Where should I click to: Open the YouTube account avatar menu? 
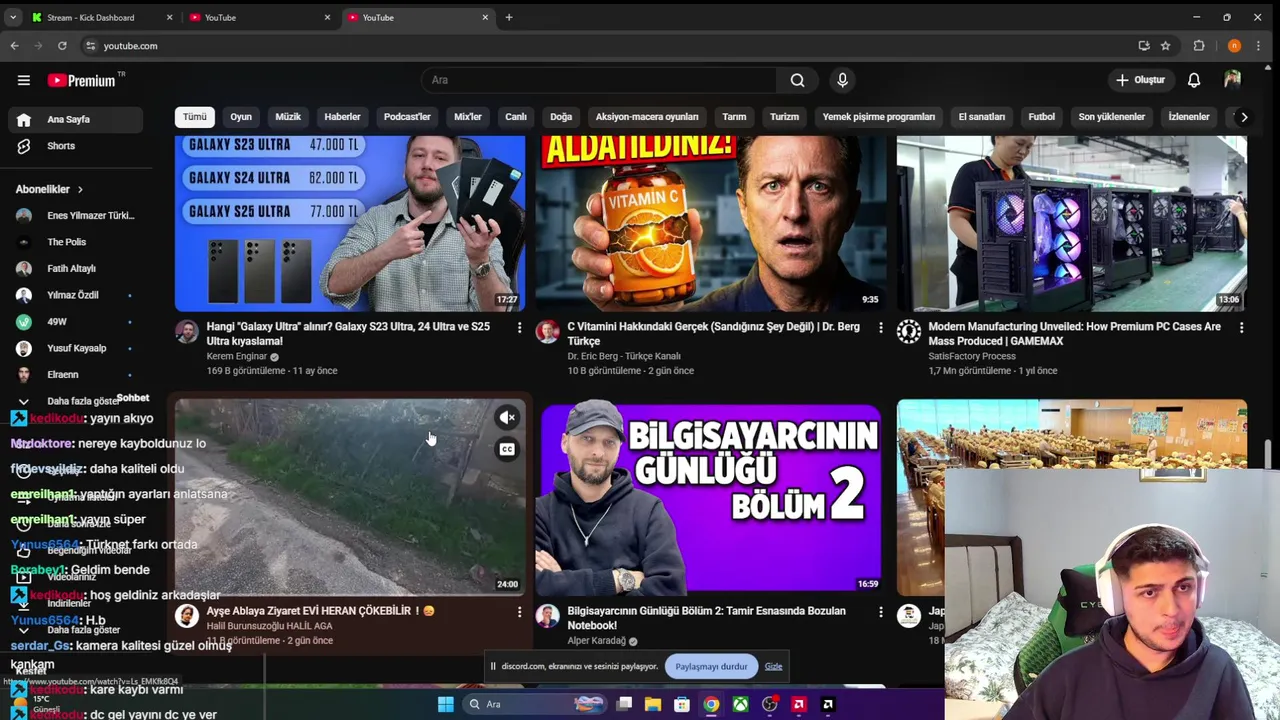[x=1232, y=80]
